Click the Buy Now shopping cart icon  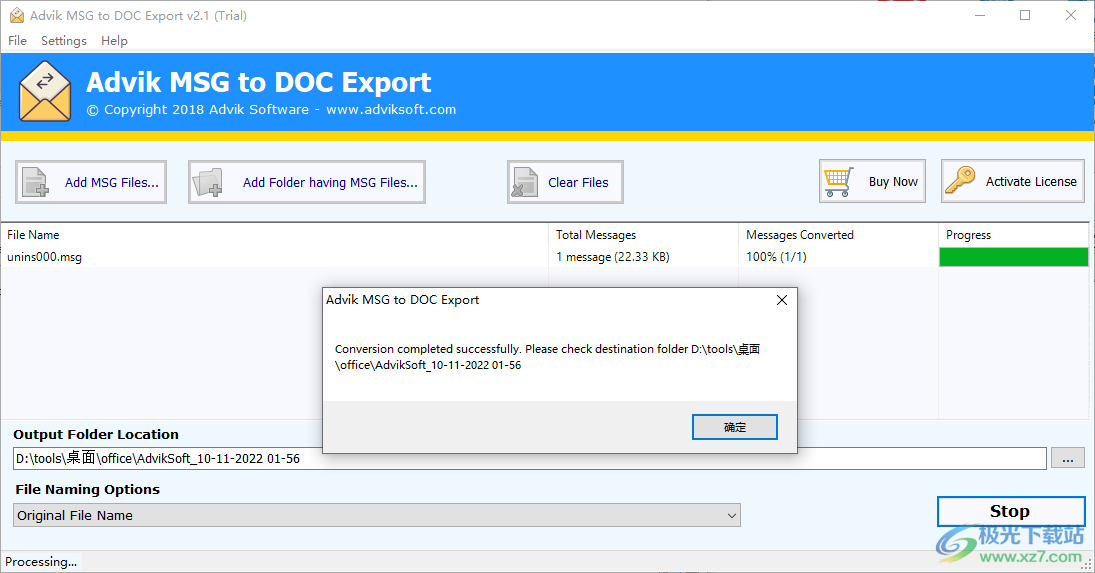(x=838, y=181)
